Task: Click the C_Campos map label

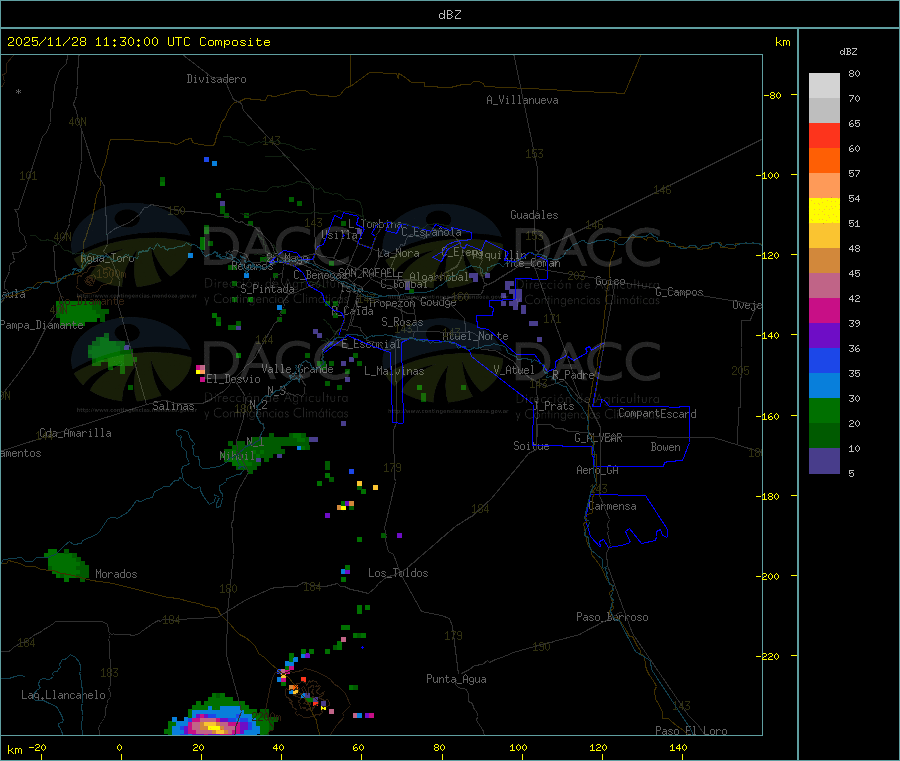Action: tap(680, 292)
